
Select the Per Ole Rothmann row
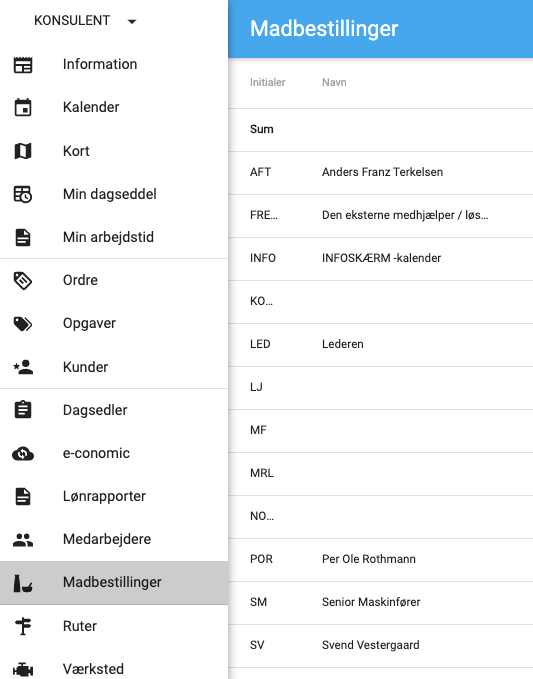(x=381, y=559)
